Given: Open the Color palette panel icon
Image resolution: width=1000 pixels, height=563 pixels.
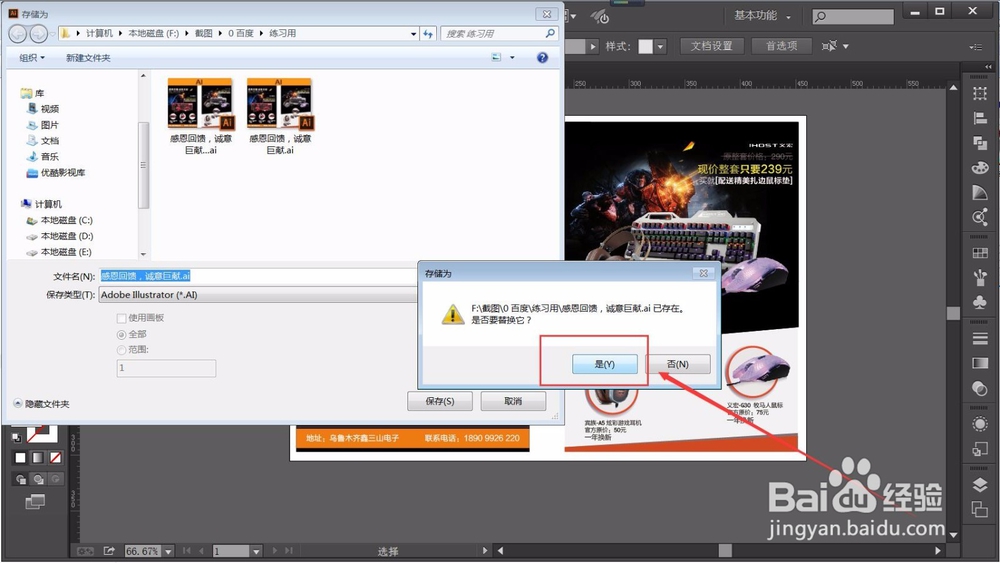Looking at the screenshot, I should pos(980,168).
